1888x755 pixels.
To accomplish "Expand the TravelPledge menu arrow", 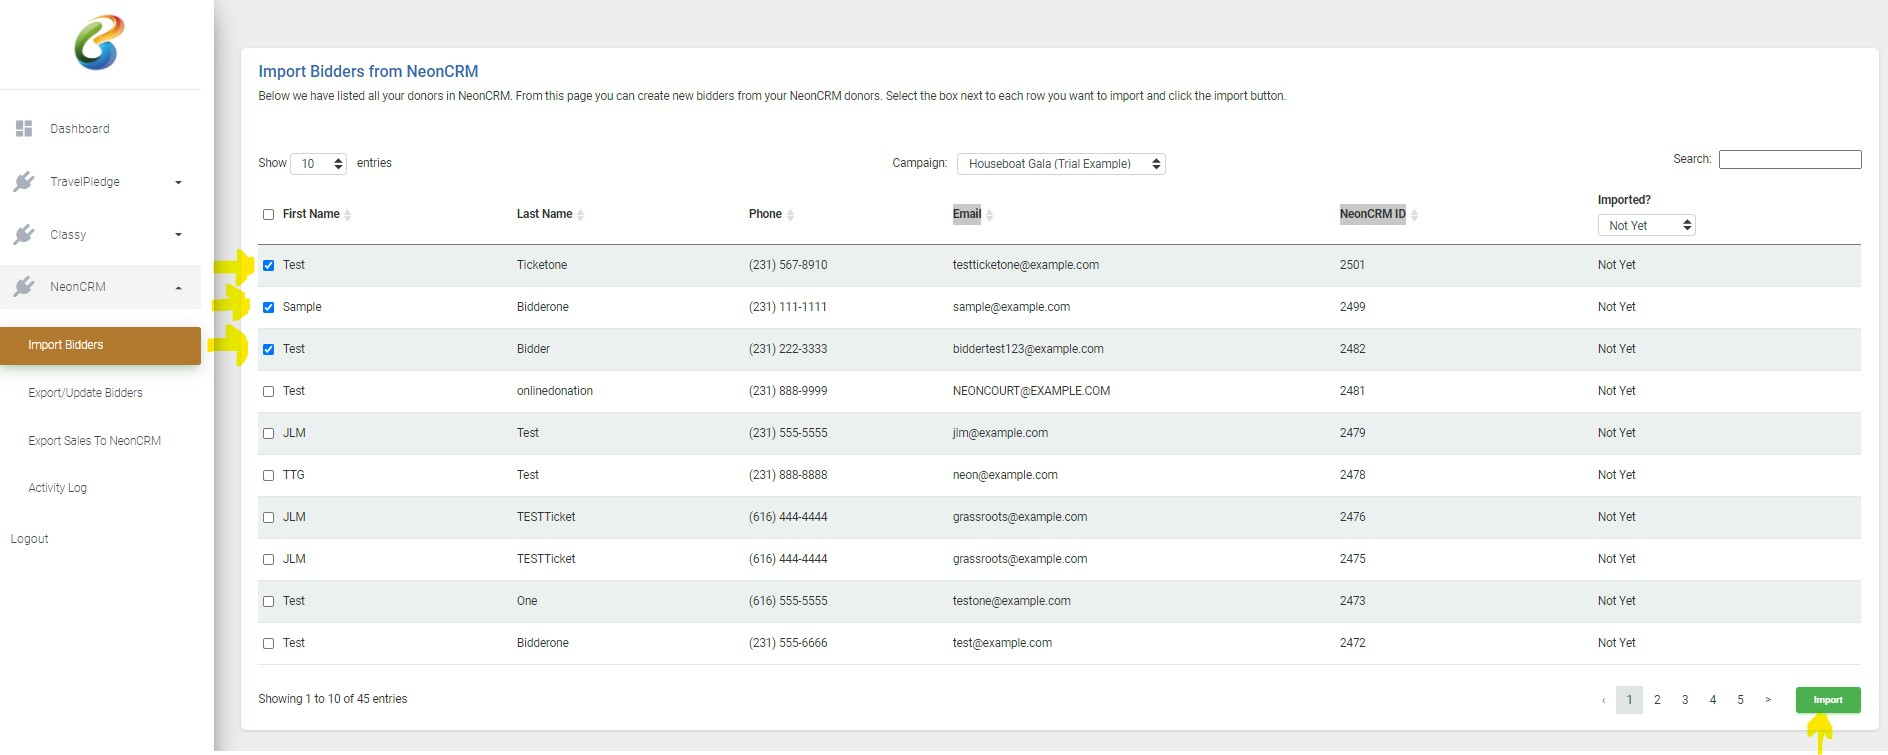I will click(178, 183).
